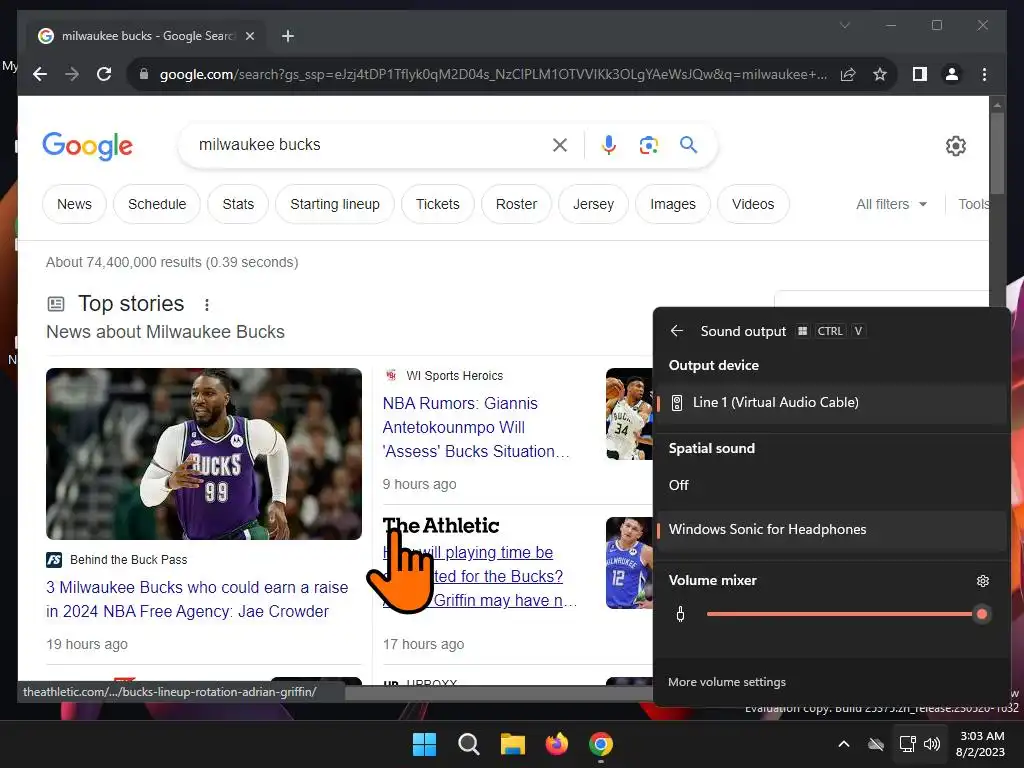Viewport: 1024px width, 768px height.
Task: Share this page via address bar icon
Action: pyautogui.click(x=848, y=74)
